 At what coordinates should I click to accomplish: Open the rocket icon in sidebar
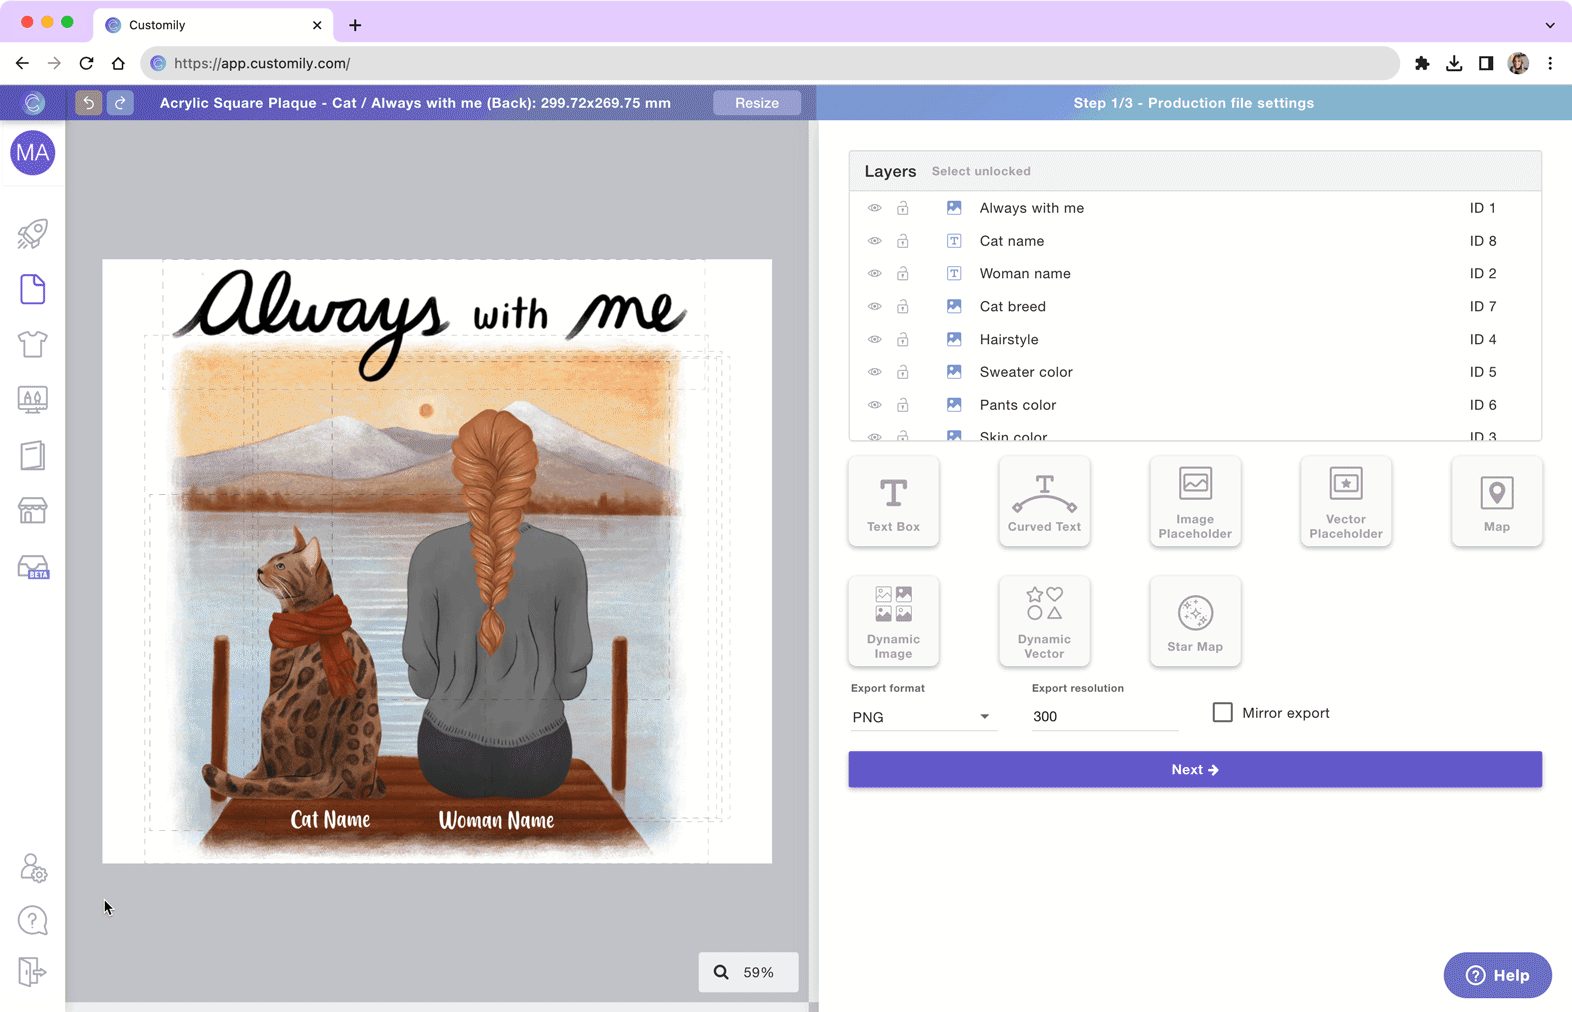pyautogui.click(x=32, y=234)
